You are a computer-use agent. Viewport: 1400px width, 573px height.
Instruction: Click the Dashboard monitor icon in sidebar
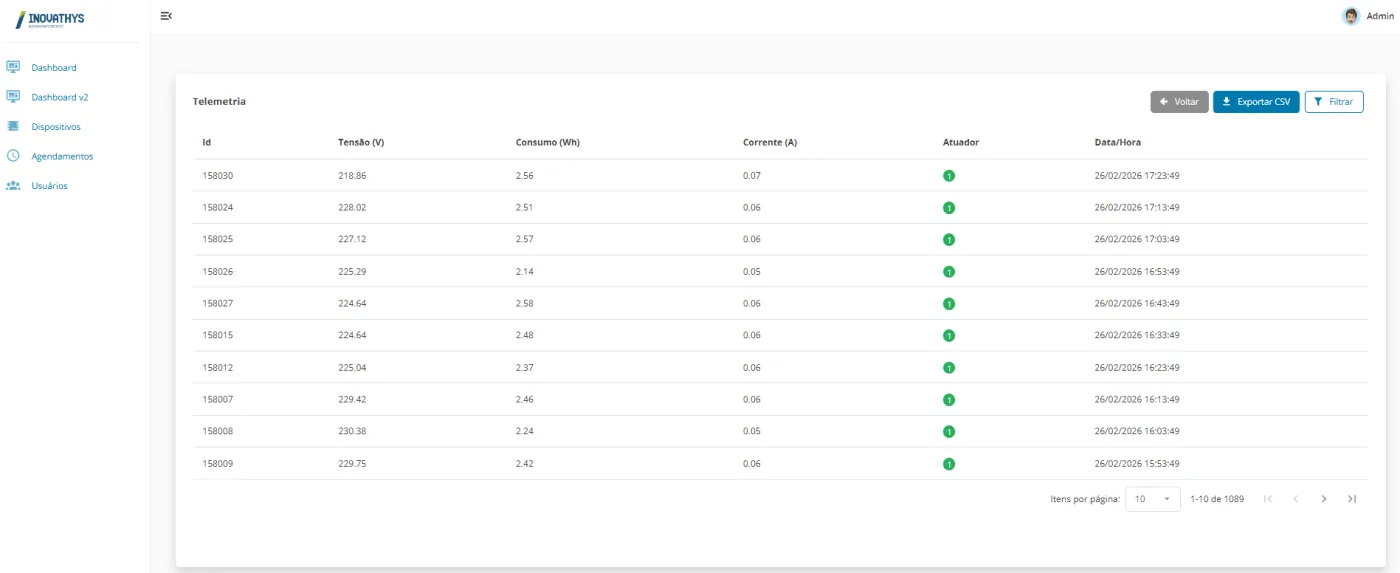coord(13,67)
